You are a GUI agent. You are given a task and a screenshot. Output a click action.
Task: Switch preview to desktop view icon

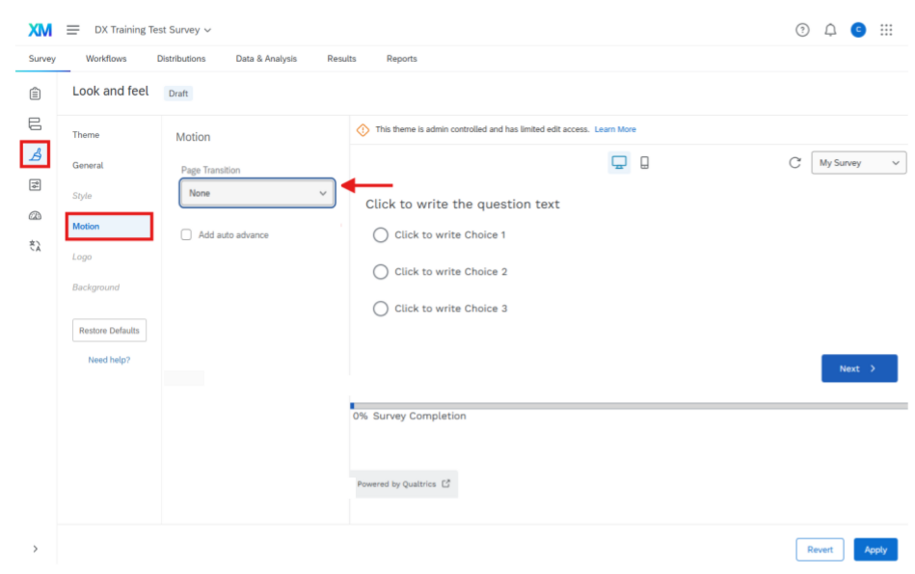point(619,163)
